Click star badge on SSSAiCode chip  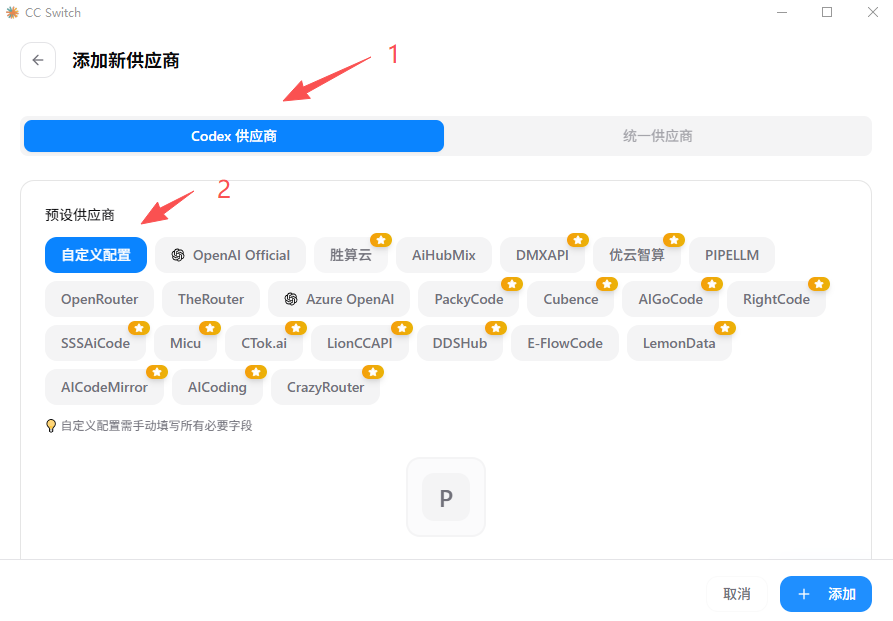point(139,328)
